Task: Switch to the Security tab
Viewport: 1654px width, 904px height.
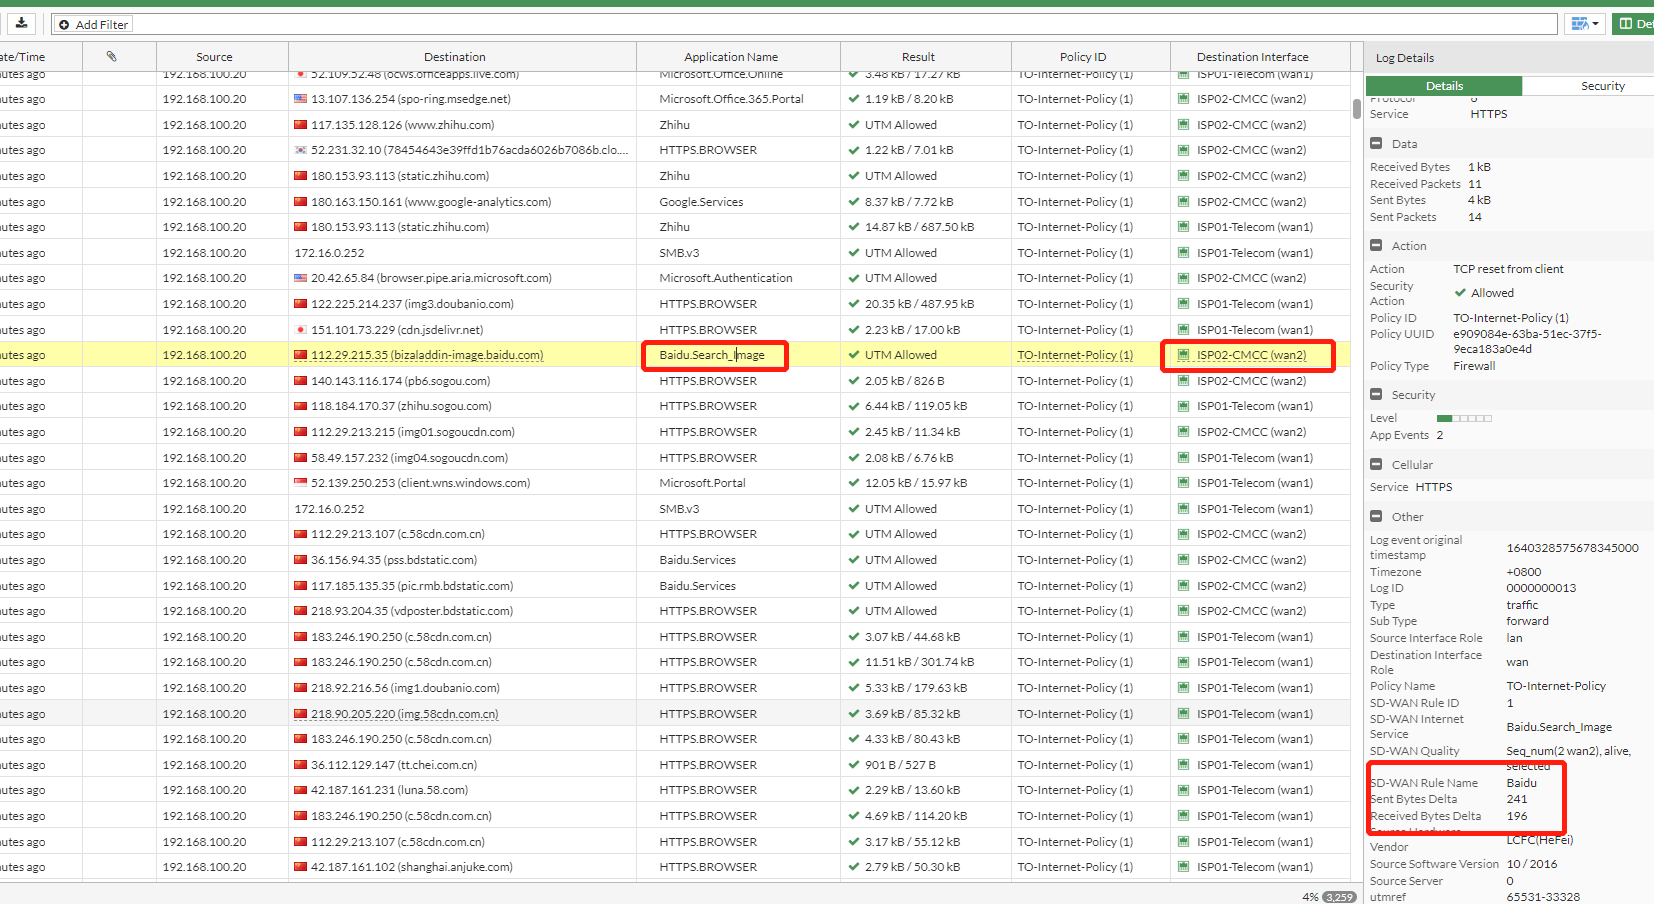Action: click(x=1602, y=86)
